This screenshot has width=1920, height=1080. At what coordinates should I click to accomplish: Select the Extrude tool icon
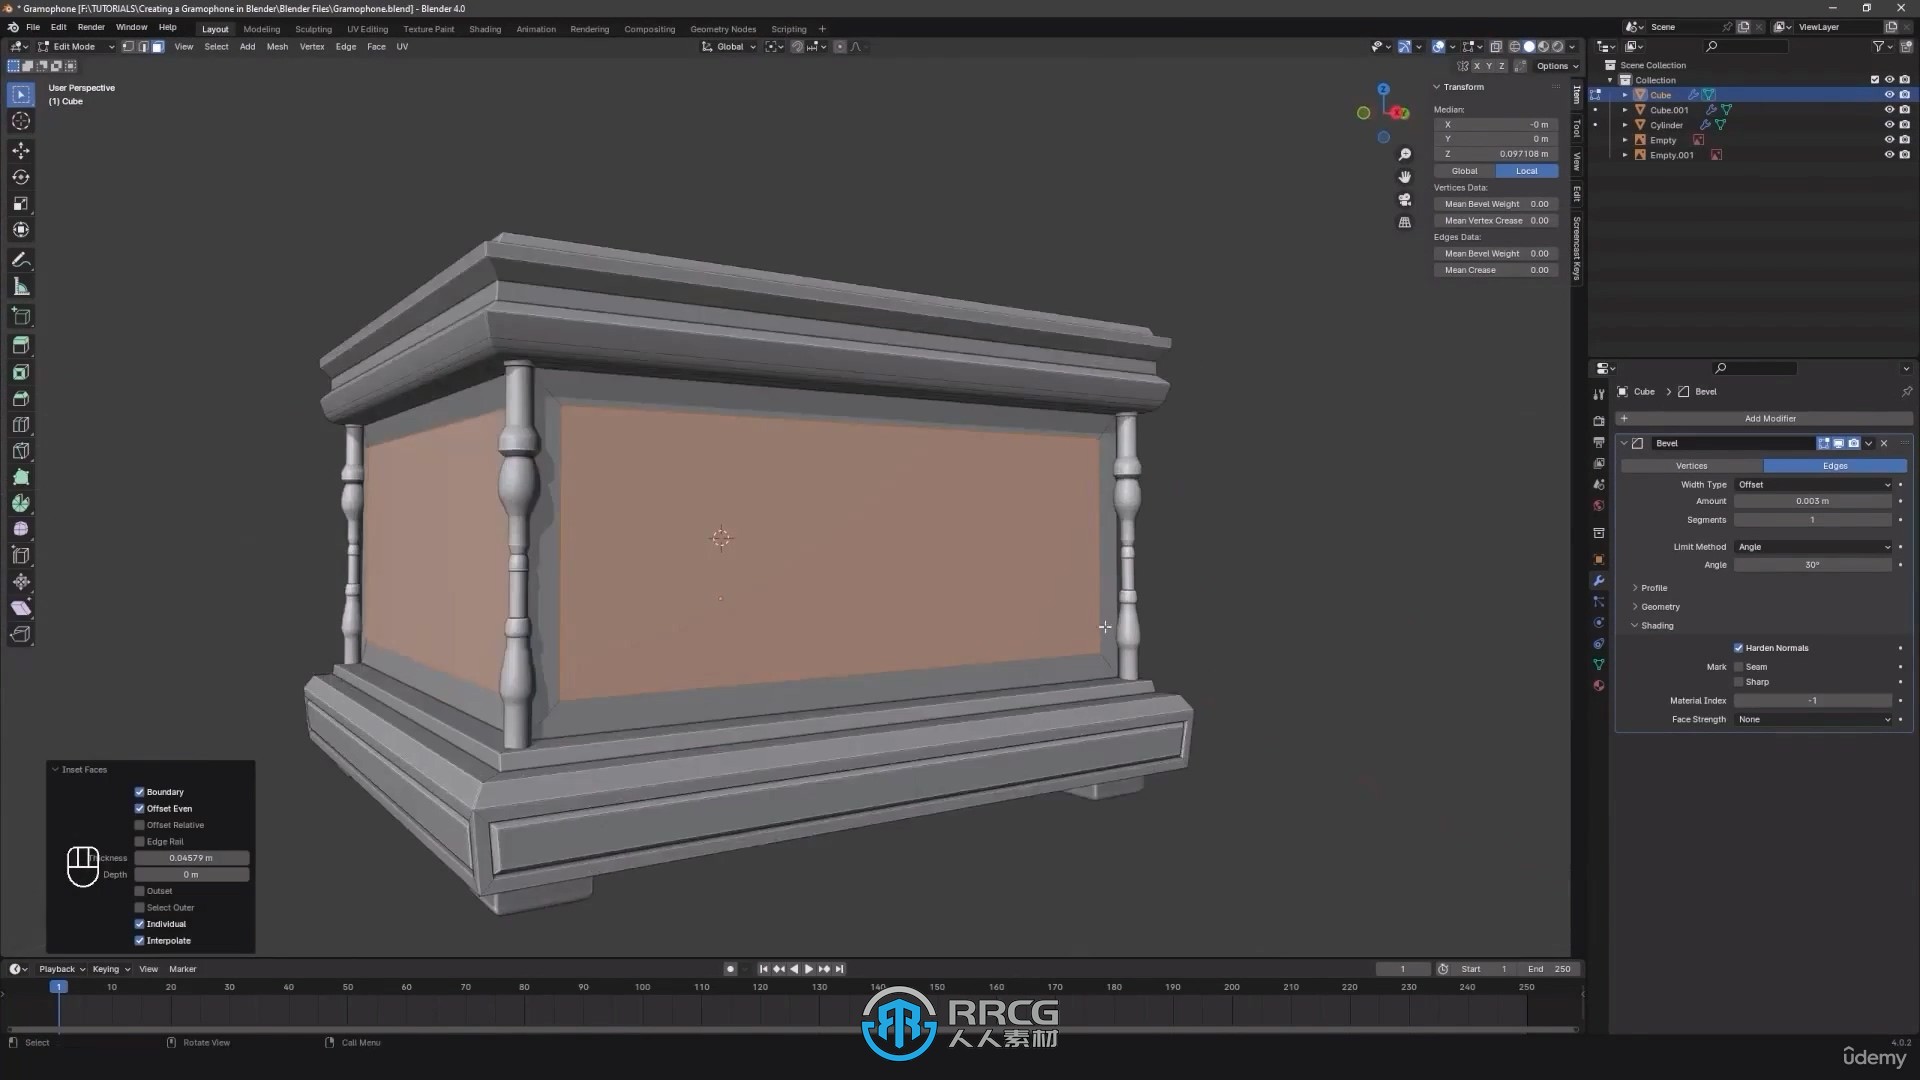pyautogui.click(x=18, y=315)
